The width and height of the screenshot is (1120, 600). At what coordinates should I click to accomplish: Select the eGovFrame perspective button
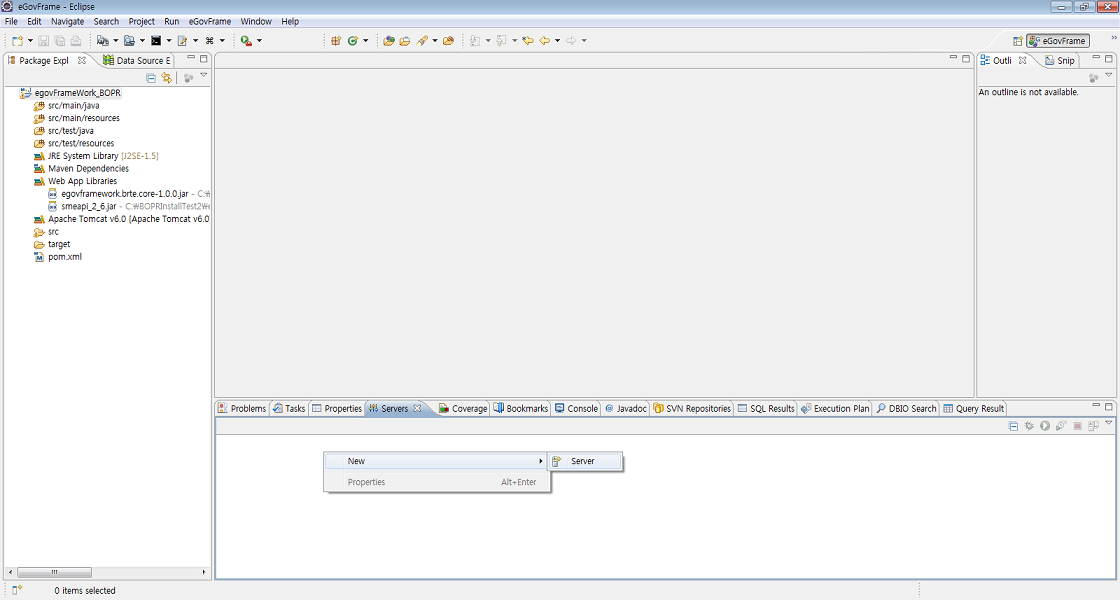tap(1057, 41)
